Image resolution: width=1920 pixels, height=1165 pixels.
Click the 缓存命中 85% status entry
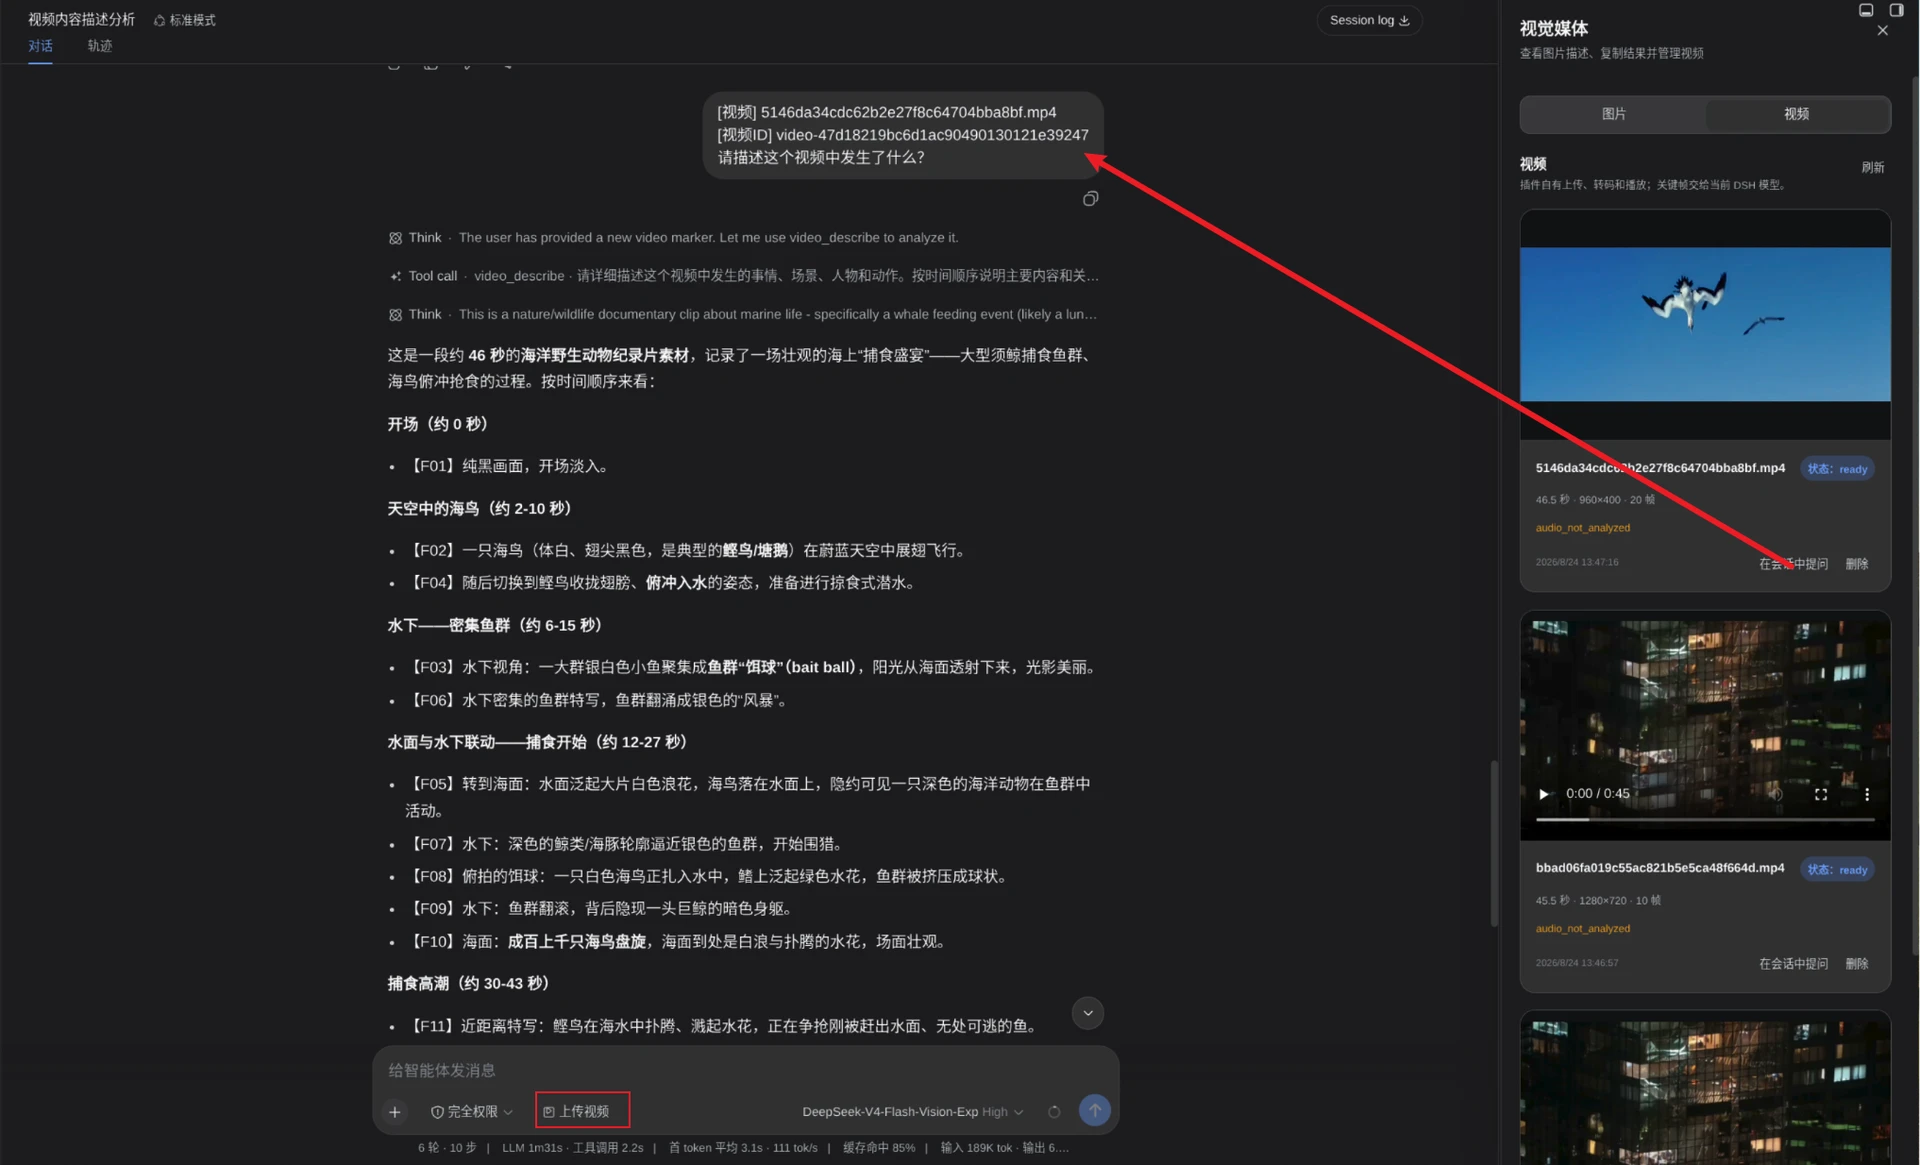878,1148
